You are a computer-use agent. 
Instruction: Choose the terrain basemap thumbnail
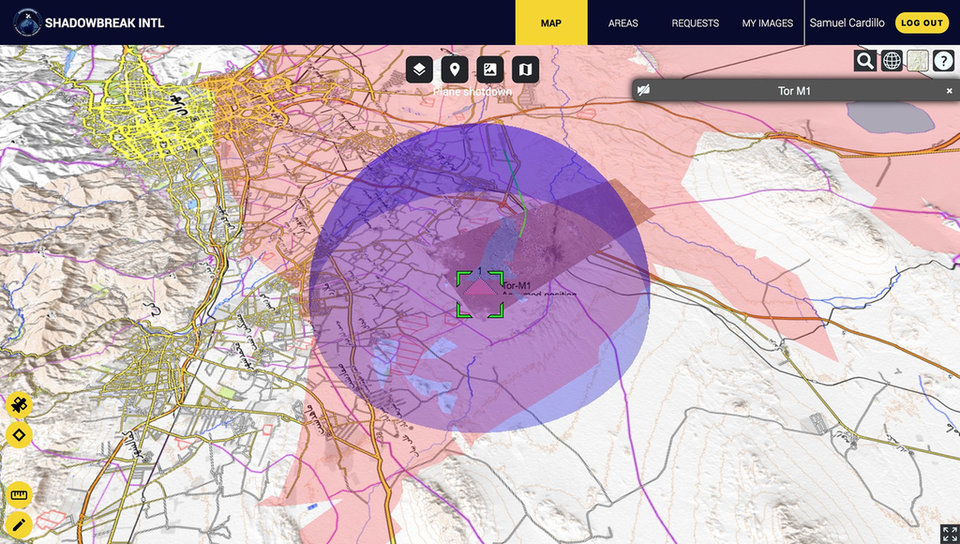pyautogui.click(x=917, y=61)
